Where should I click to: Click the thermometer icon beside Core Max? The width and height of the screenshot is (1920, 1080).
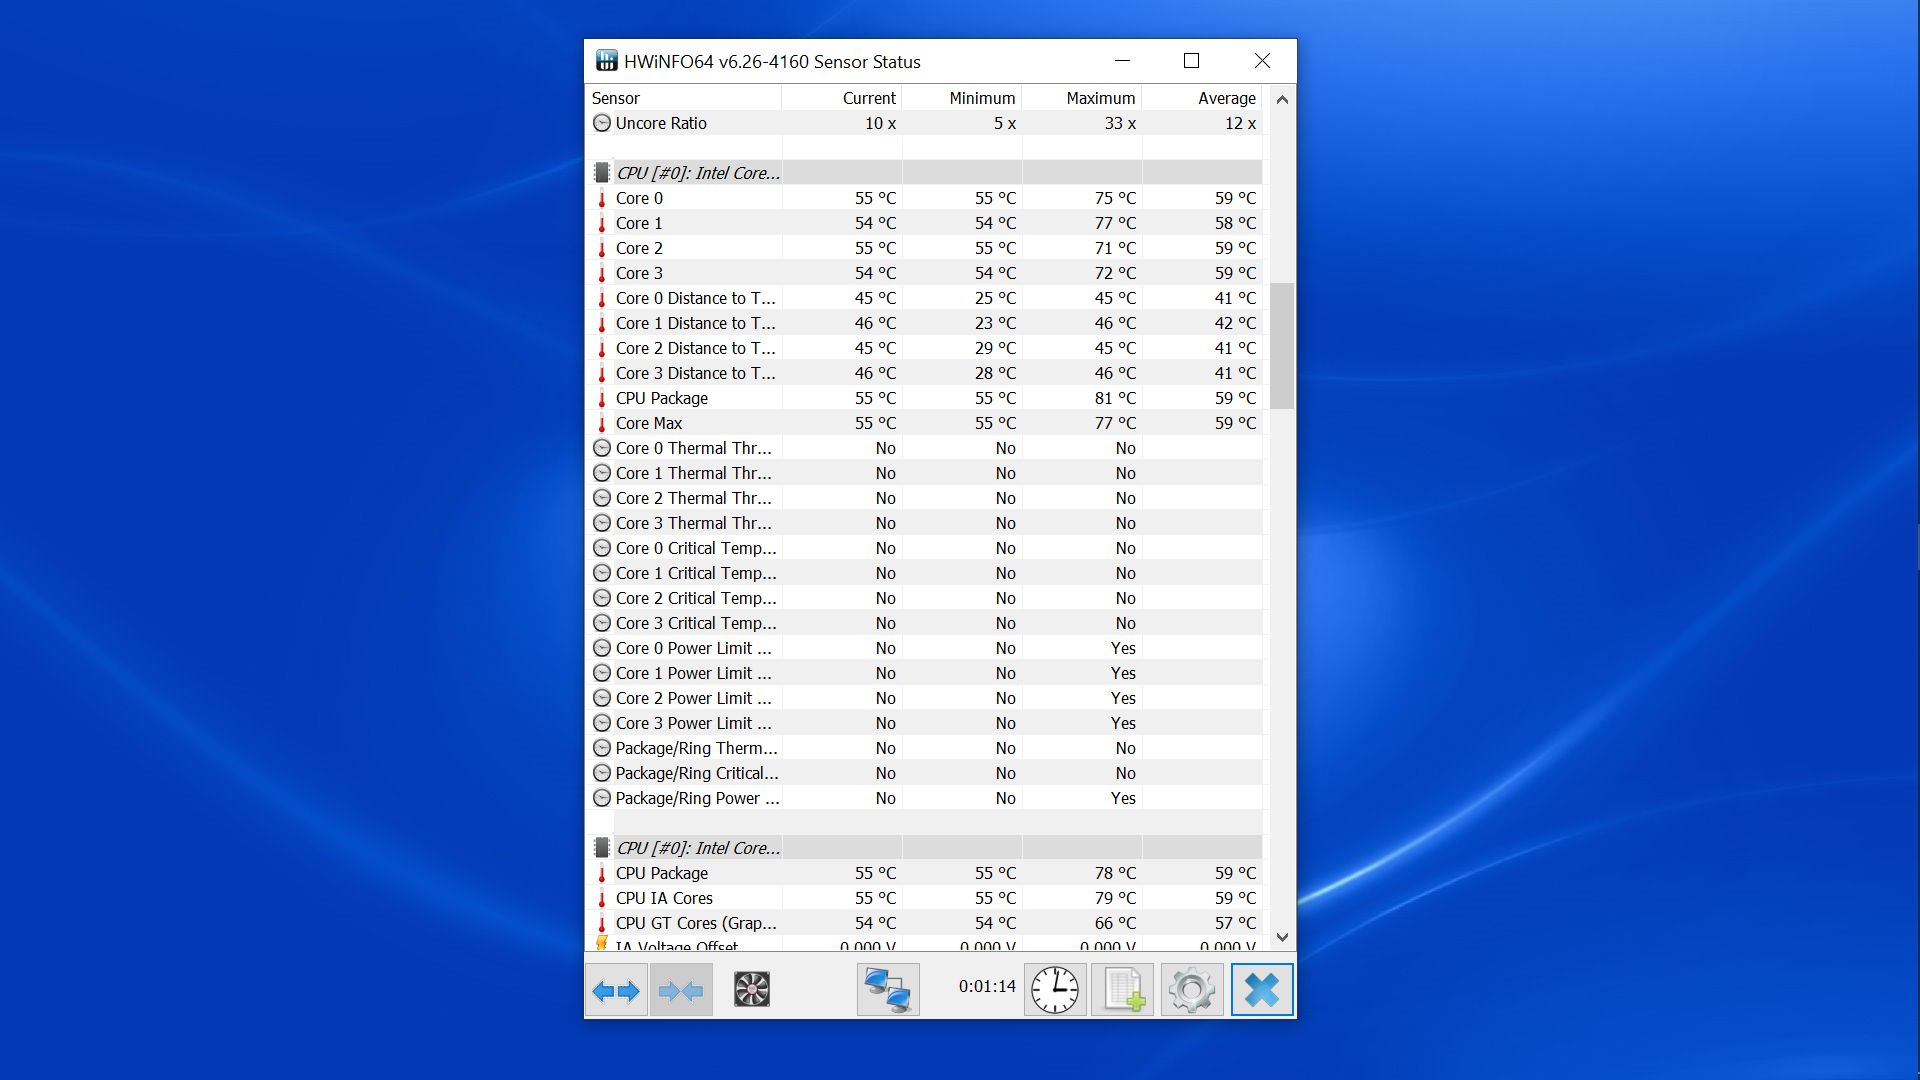coord(602,423)
